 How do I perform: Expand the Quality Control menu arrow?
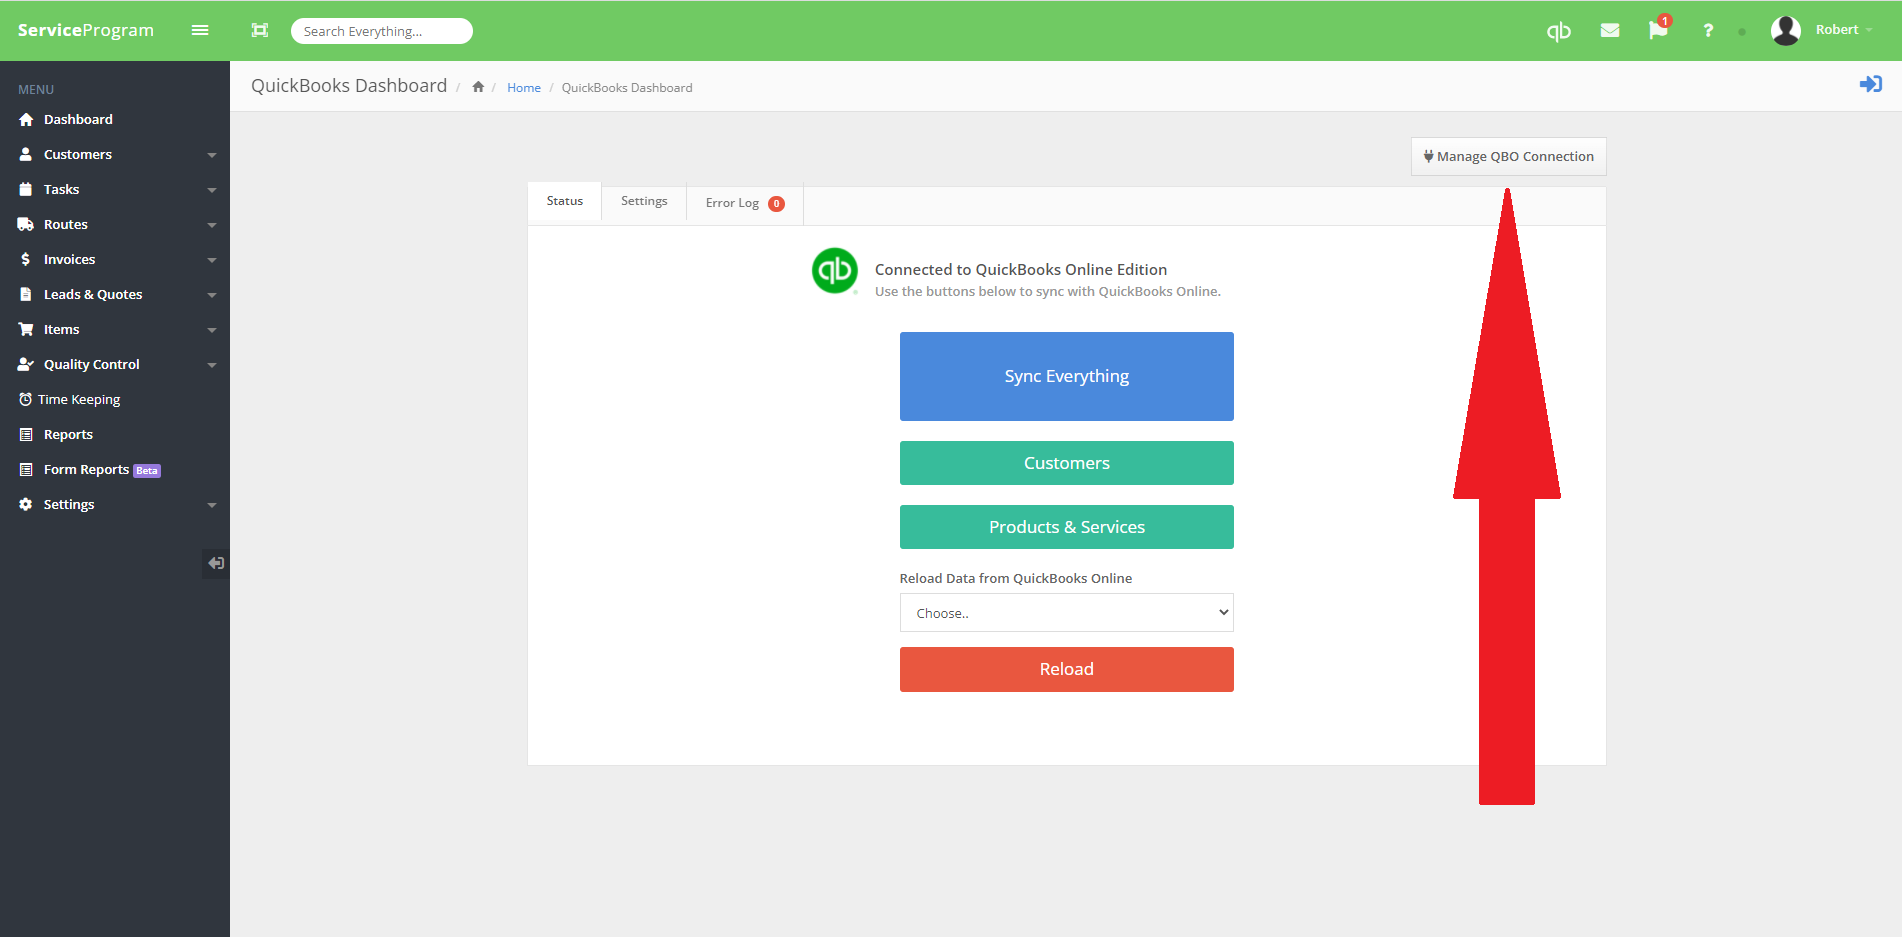point(212,365)
